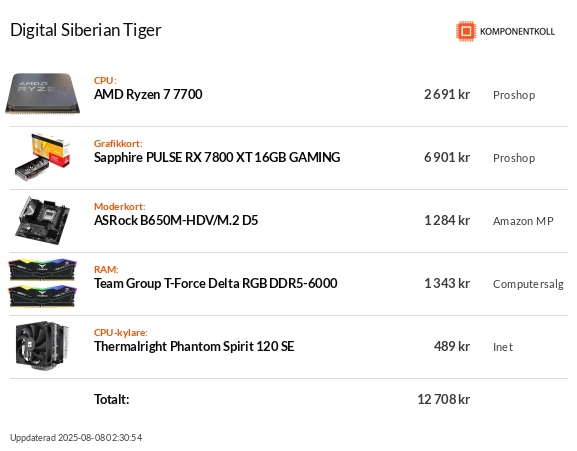The height and width of the screenshot is (451, 577).
Task: Open Team Group T-Force Delta RGB link
Action: (x=216, y=283)
